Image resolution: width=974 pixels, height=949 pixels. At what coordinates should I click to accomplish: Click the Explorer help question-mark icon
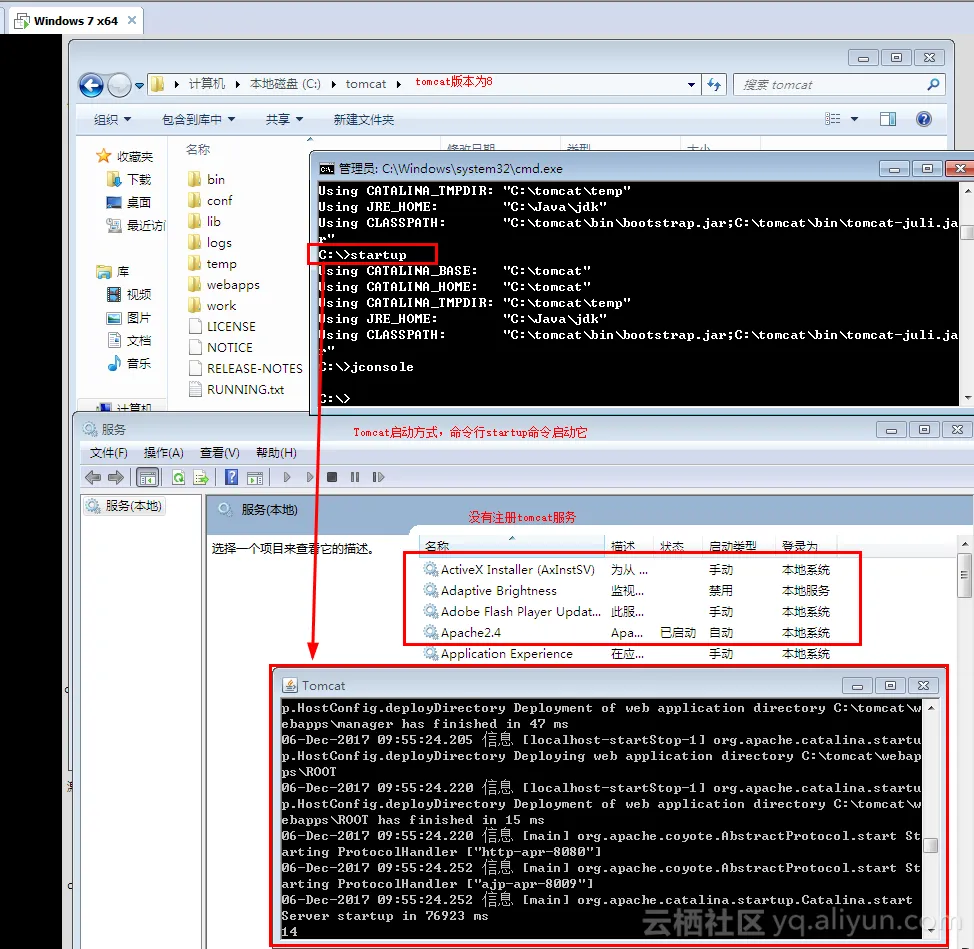pyautogui.click(x=923, y=119)
